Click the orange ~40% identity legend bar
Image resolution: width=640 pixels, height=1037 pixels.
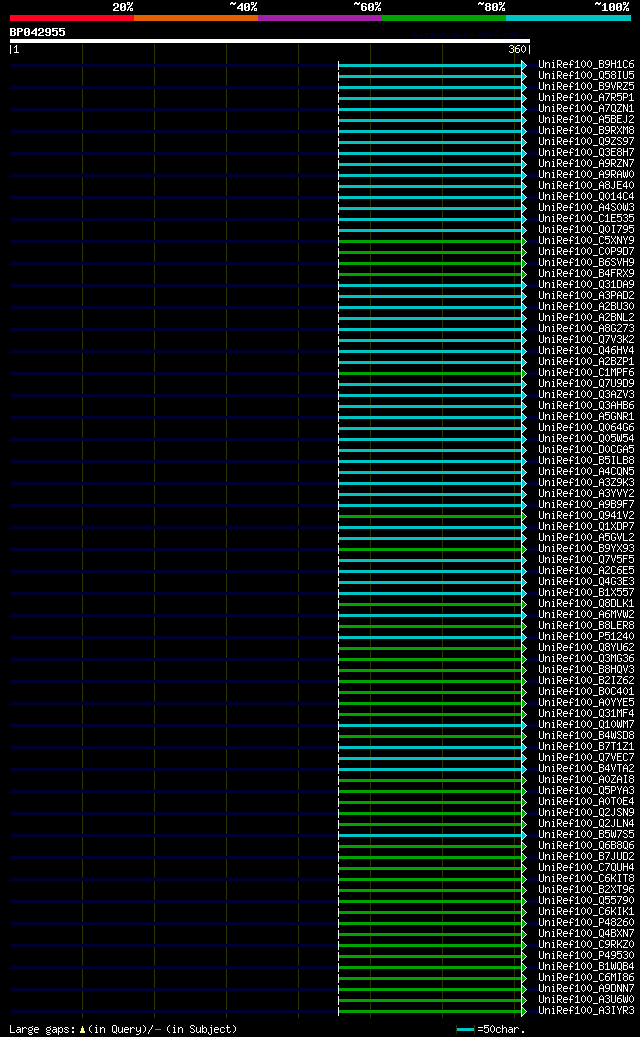tap(196, 18)
